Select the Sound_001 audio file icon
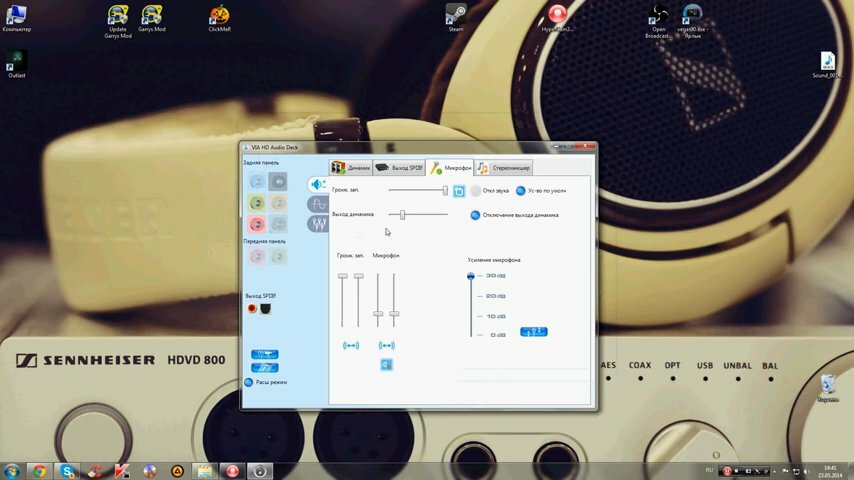 coord(827,65)
